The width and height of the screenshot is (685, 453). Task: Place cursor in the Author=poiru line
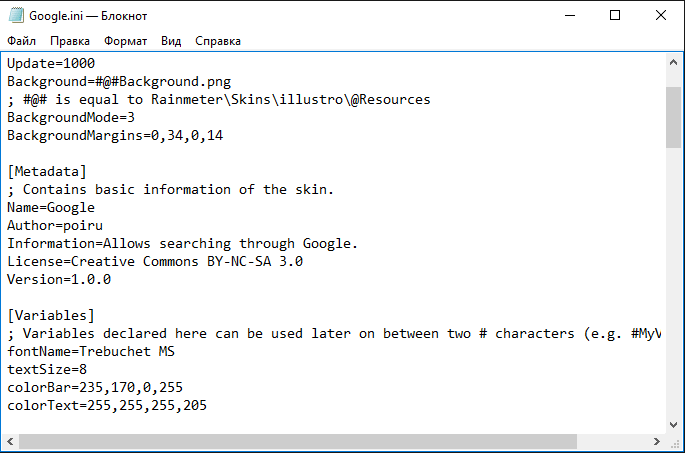tap(55, 225)
